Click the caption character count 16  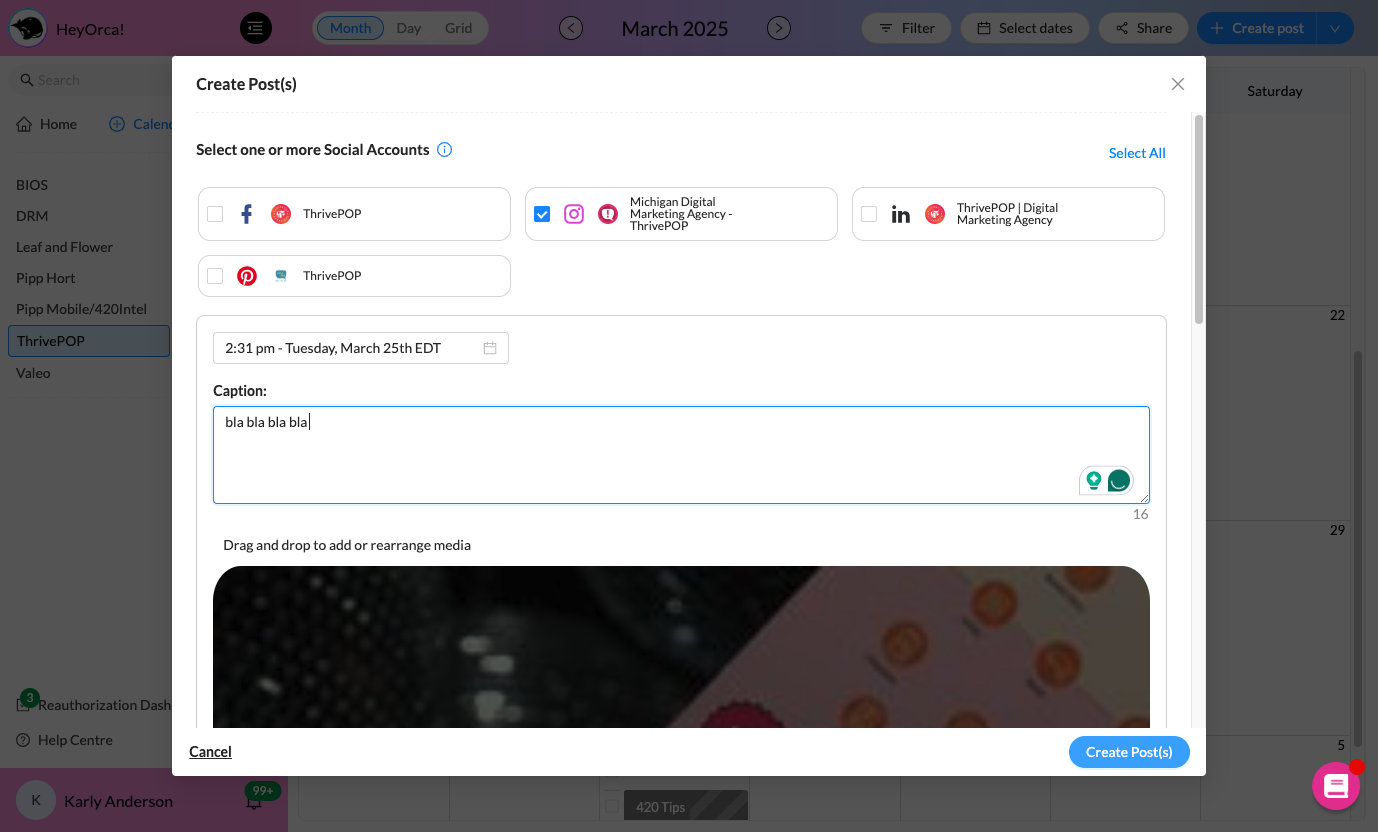coord(1140,514)
